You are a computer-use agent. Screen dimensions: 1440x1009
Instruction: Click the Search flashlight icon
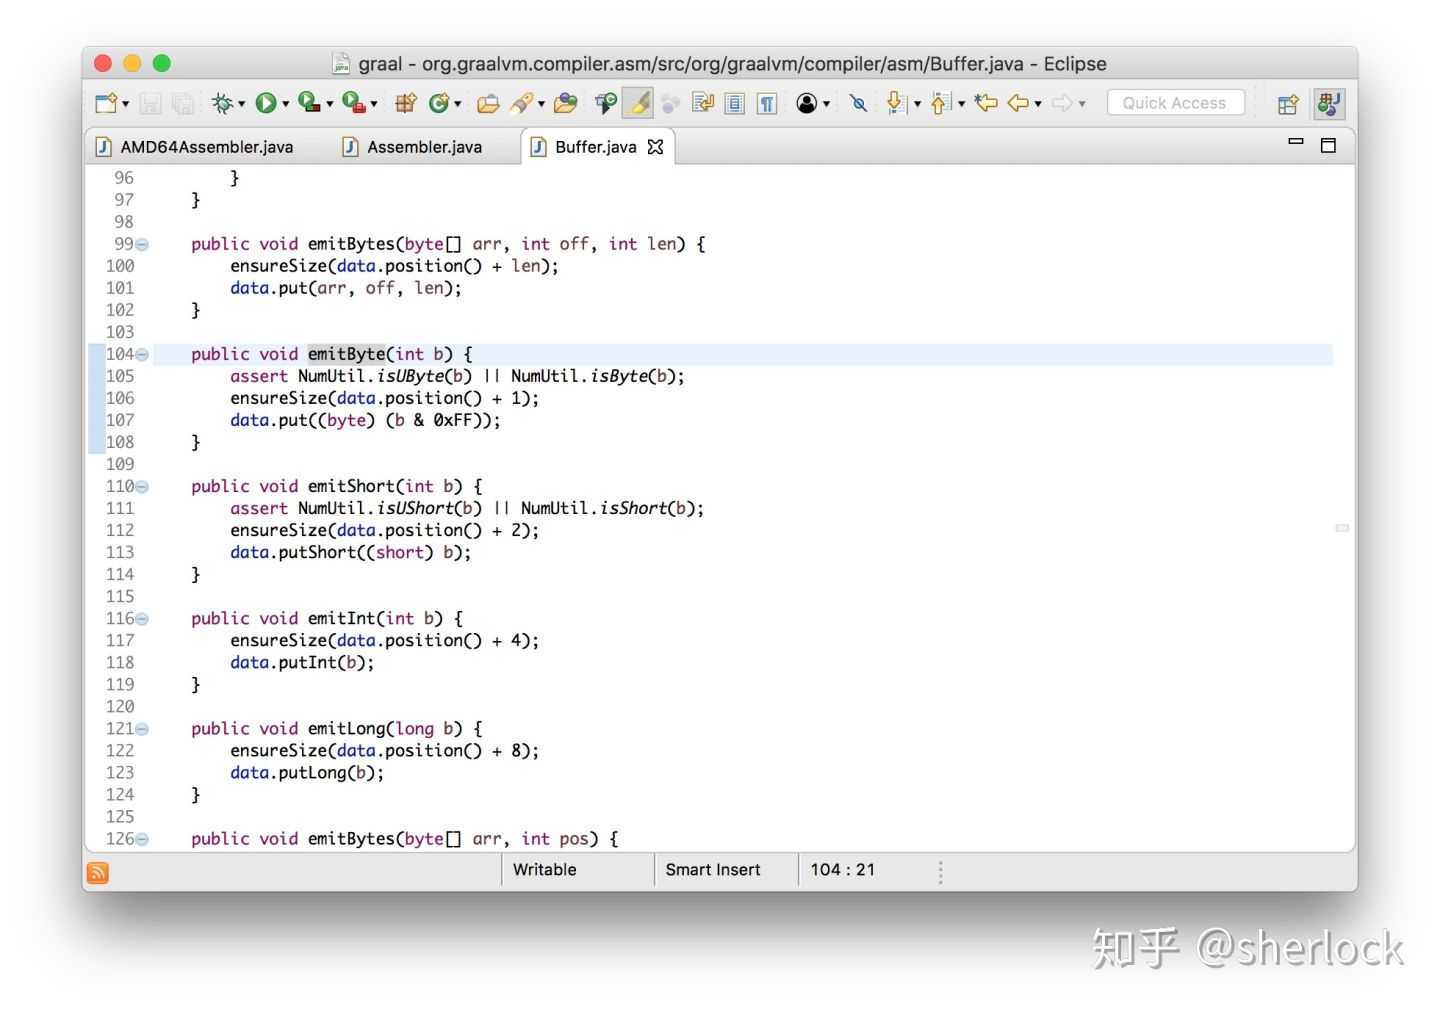[521, 103]
